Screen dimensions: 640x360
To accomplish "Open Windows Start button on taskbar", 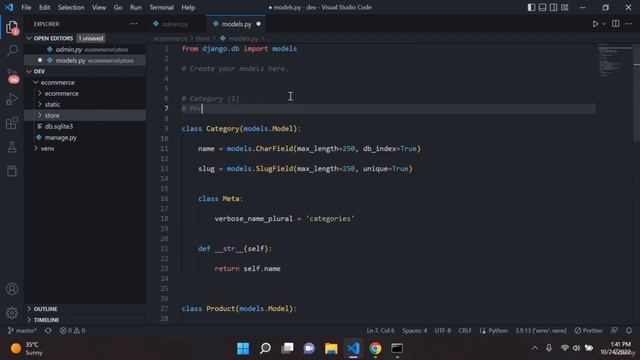I will 243,349.
